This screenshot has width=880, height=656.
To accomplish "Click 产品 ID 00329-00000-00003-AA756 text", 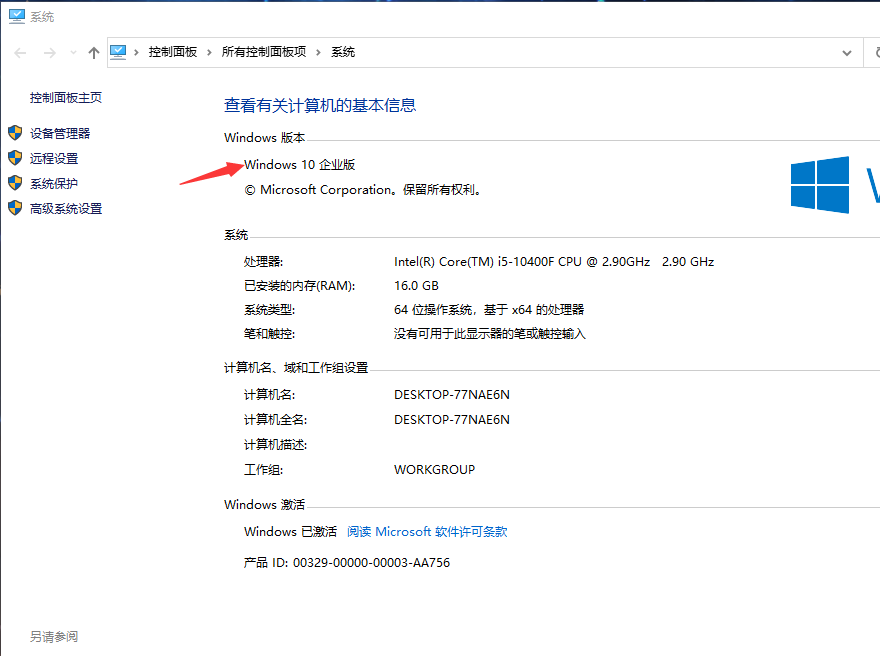I will click(x=347, y=562).
